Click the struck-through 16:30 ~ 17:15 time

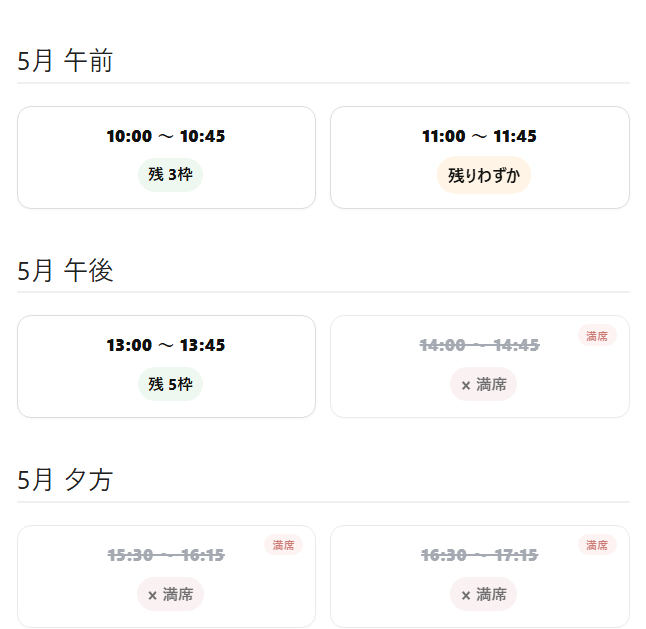(x=479, y=556)
